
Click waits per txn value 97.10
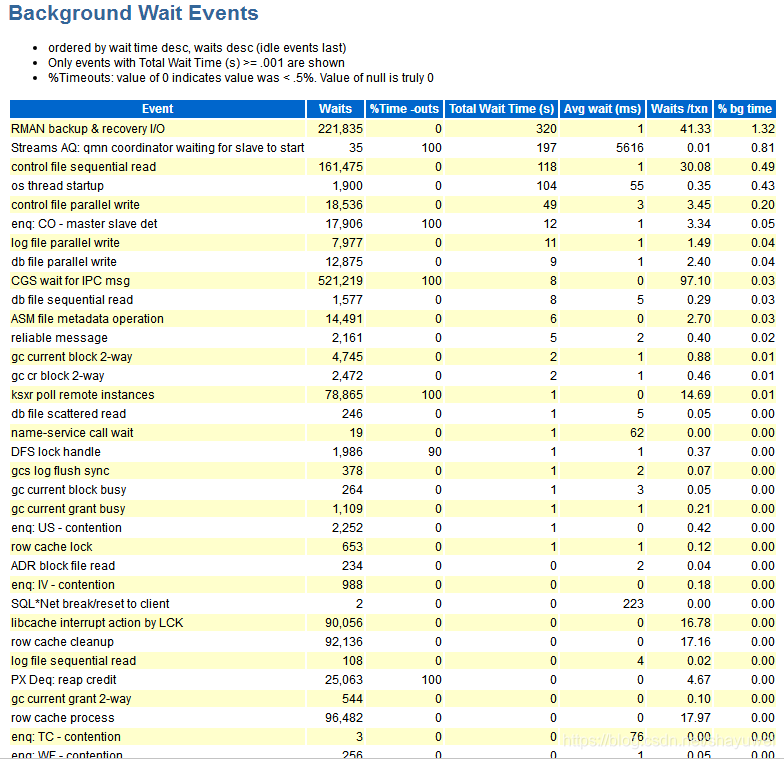click(695, 280)
